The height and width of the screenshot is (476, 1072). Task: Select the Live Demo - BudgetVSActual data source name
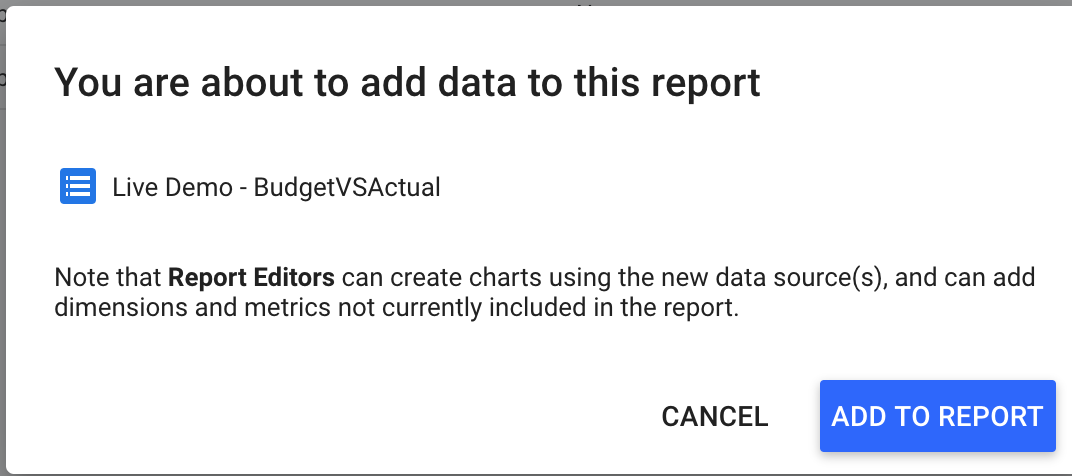point(276,187)
